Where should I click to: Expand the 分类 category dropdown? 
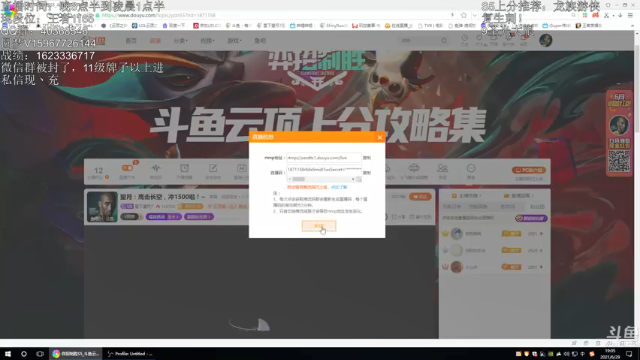pyautogui.click(x=180, y=40)
